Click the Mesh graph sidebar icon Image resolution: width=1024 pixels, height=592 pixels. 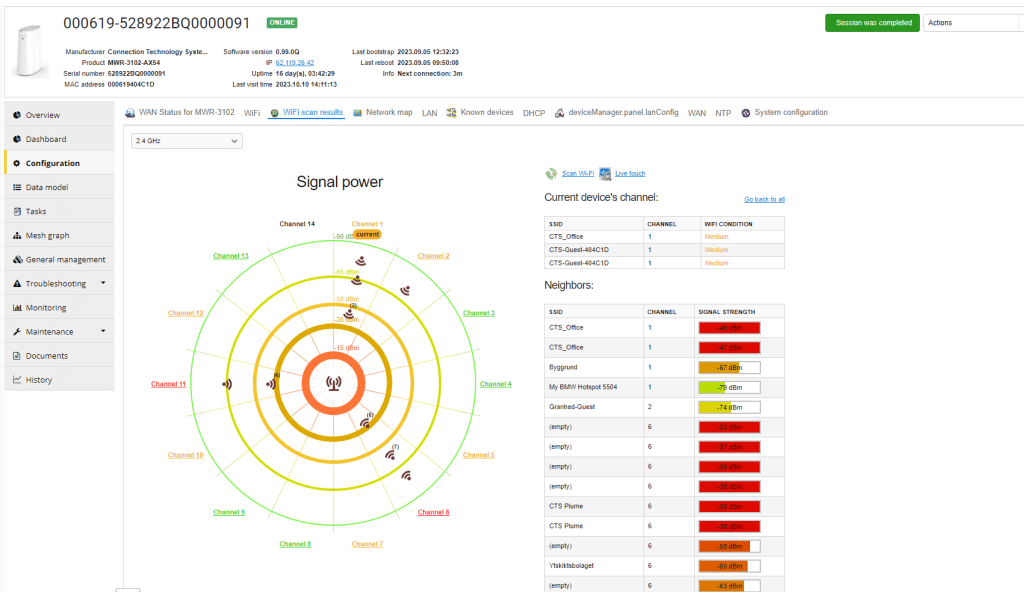[17, 236]
